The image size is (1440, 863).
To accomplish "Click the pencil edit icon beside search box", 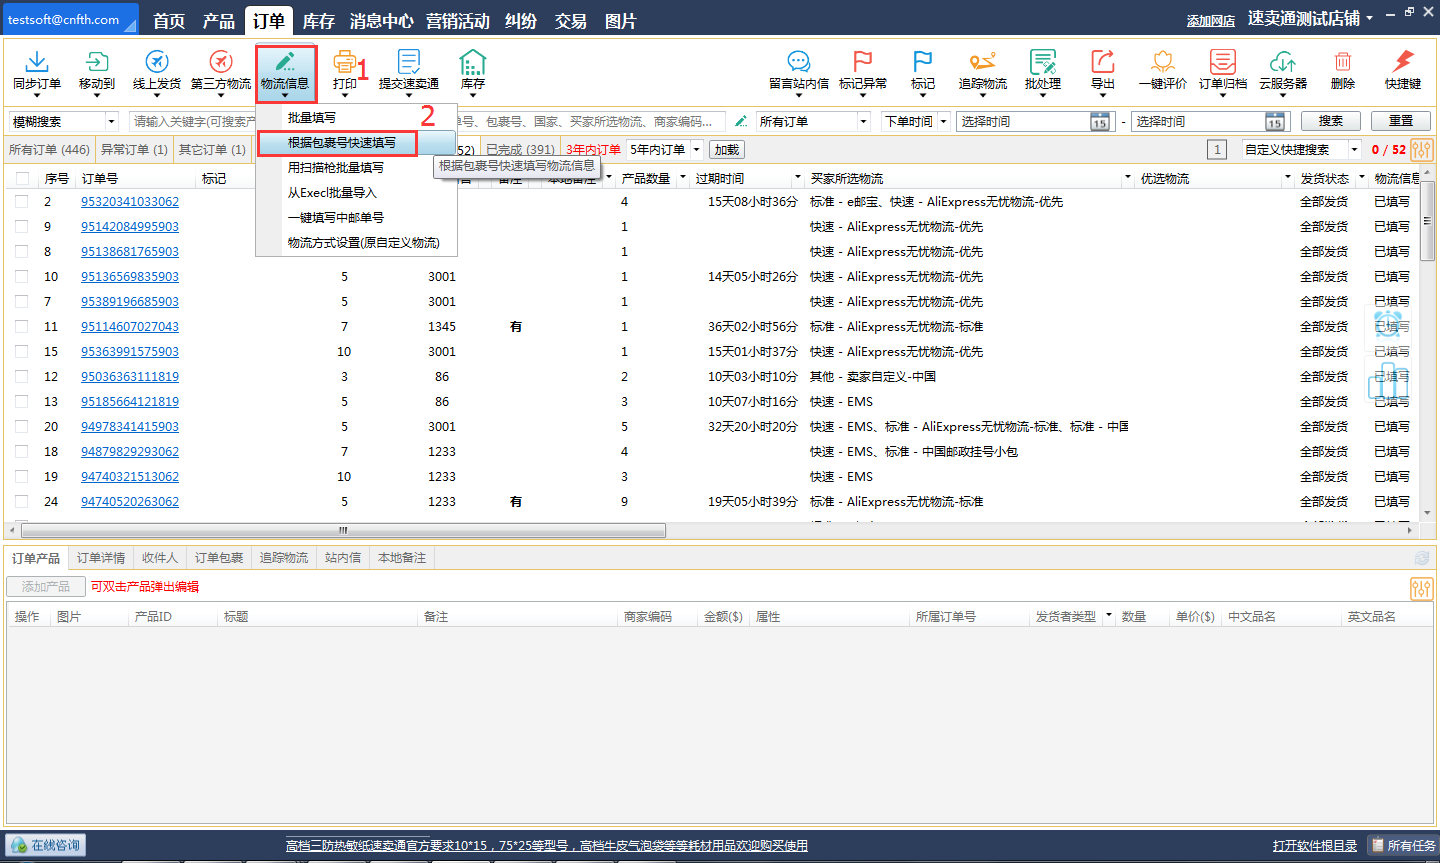I will (741, 121).
